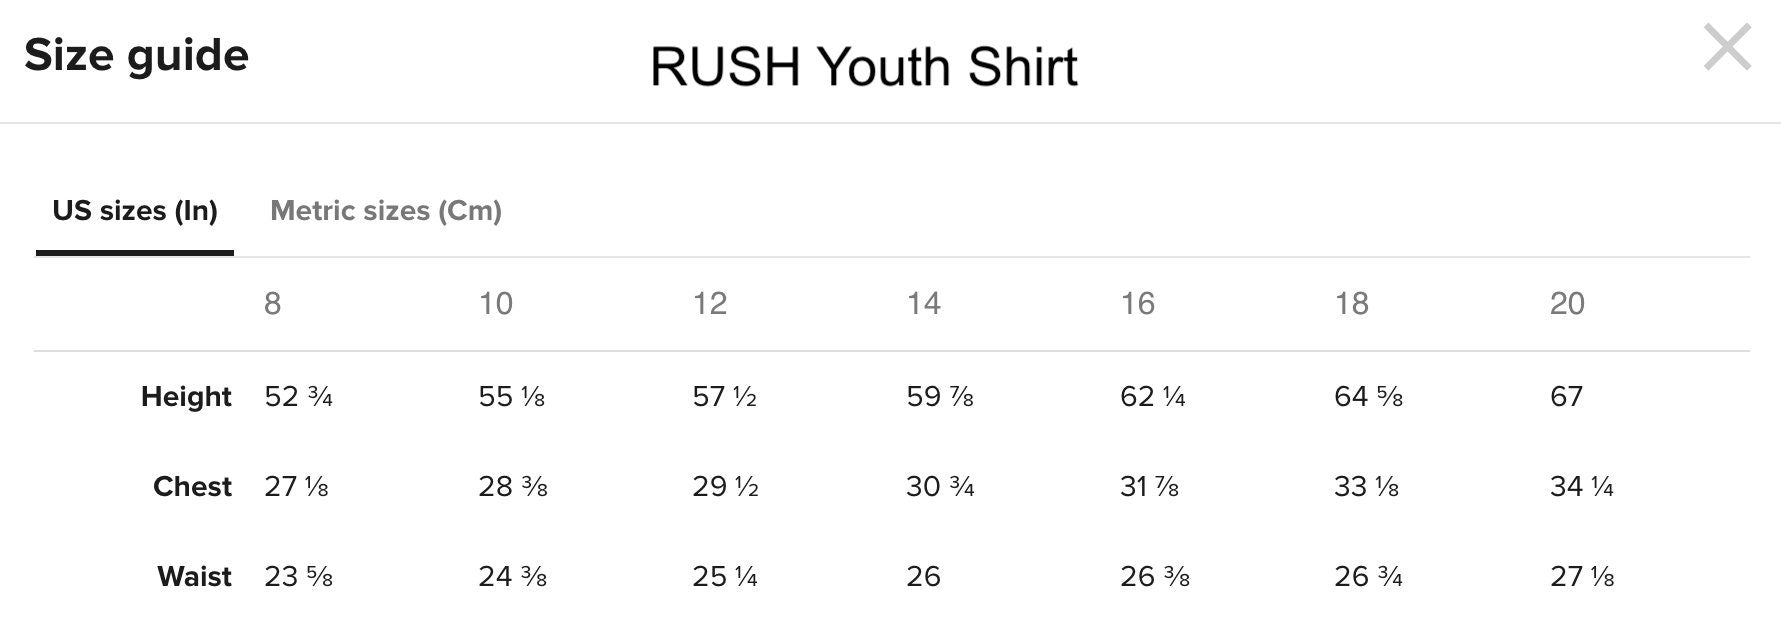This screenshot has width=1781, height=641.
Task: Click the height value 67 for size 20
Action: [x=1570, y=397]
